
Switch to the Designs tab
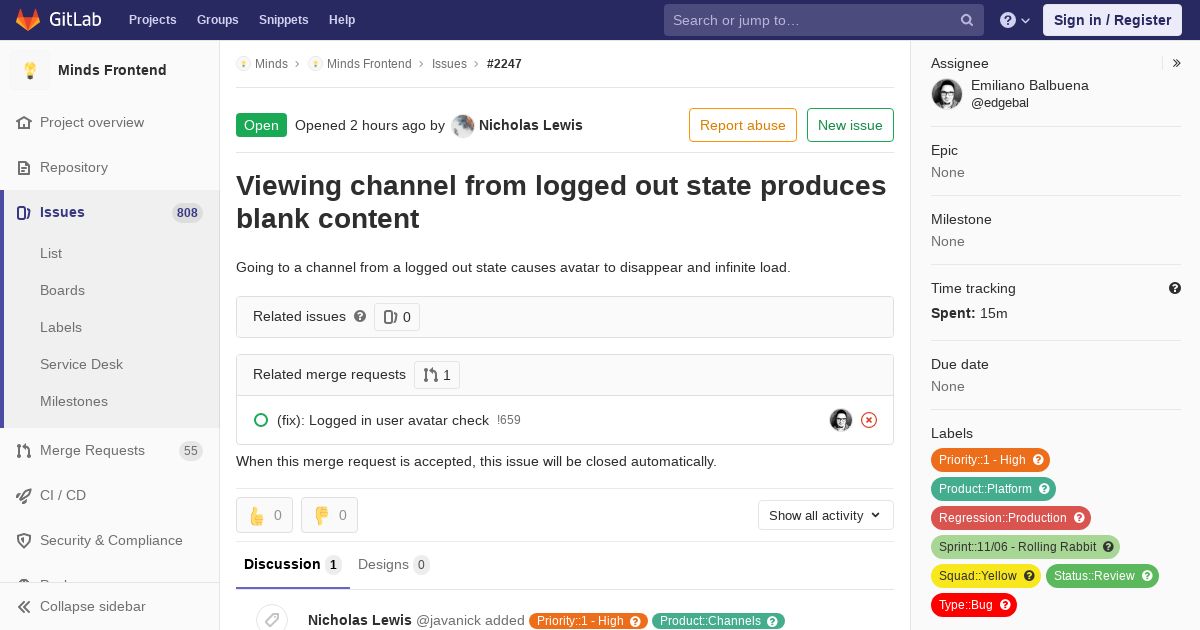(x=394, y=565)
